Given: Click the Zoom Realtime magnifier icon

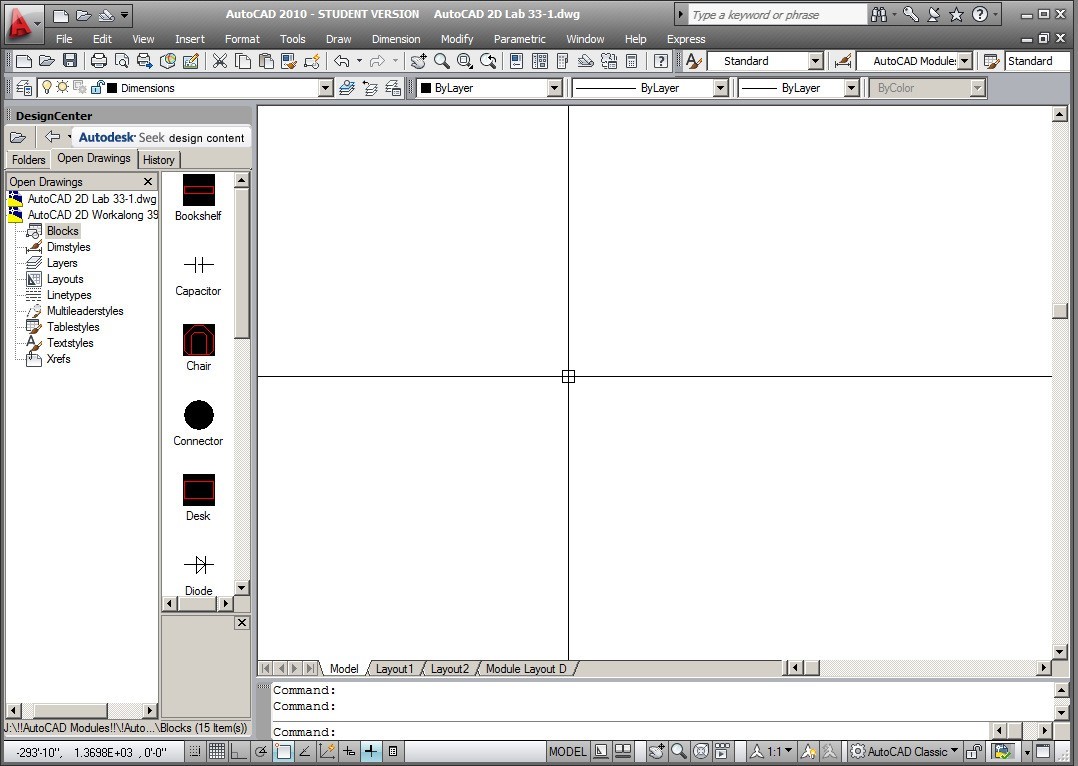Looking at the screenshot, I should tap(441, 61).
